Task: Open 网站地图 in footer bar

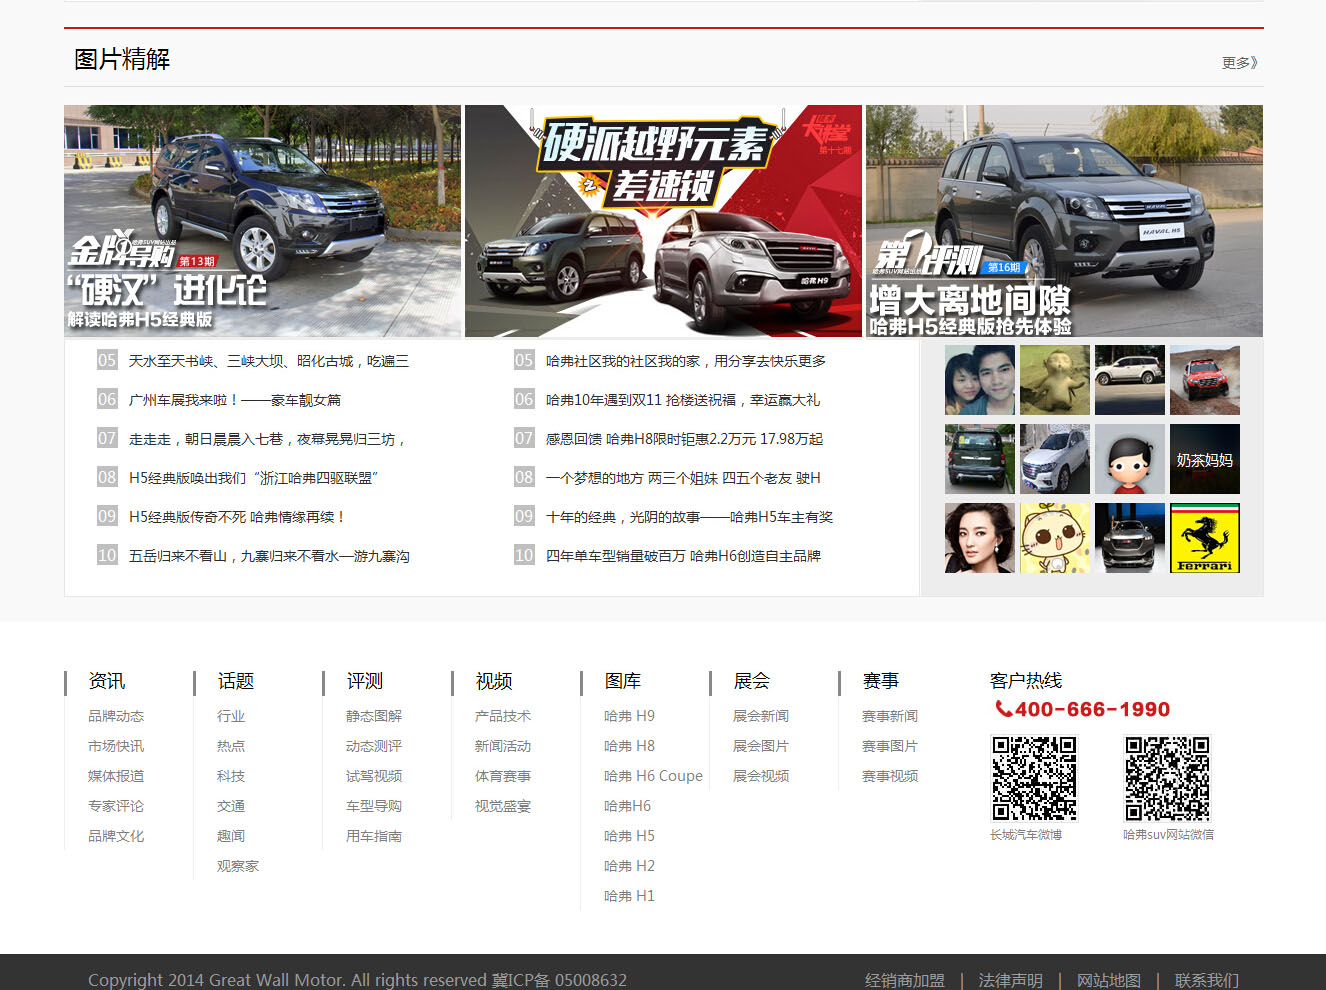Action: pyautogui.click(x=1109, y=980)
